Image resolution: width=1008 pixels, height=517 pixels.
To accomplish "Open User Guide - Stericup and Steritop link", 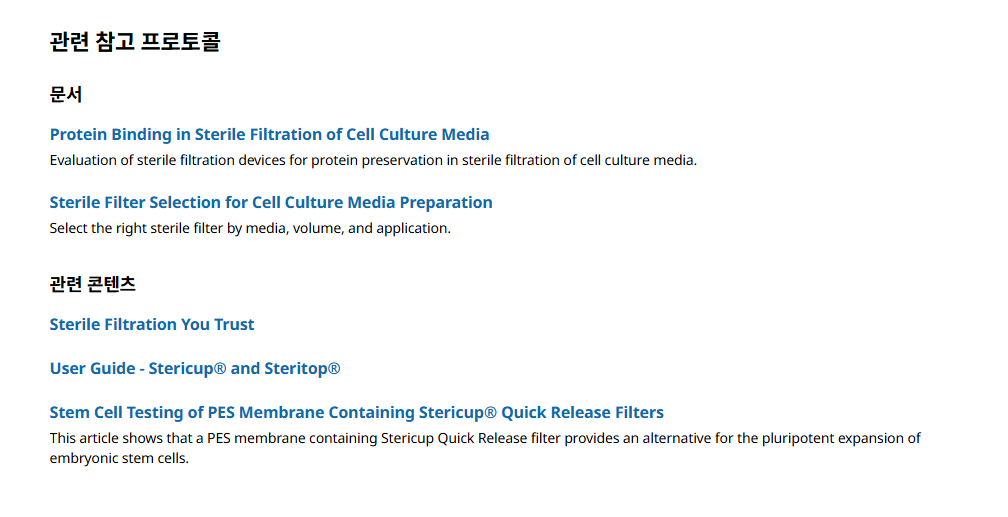I will [x=195, y=368].
